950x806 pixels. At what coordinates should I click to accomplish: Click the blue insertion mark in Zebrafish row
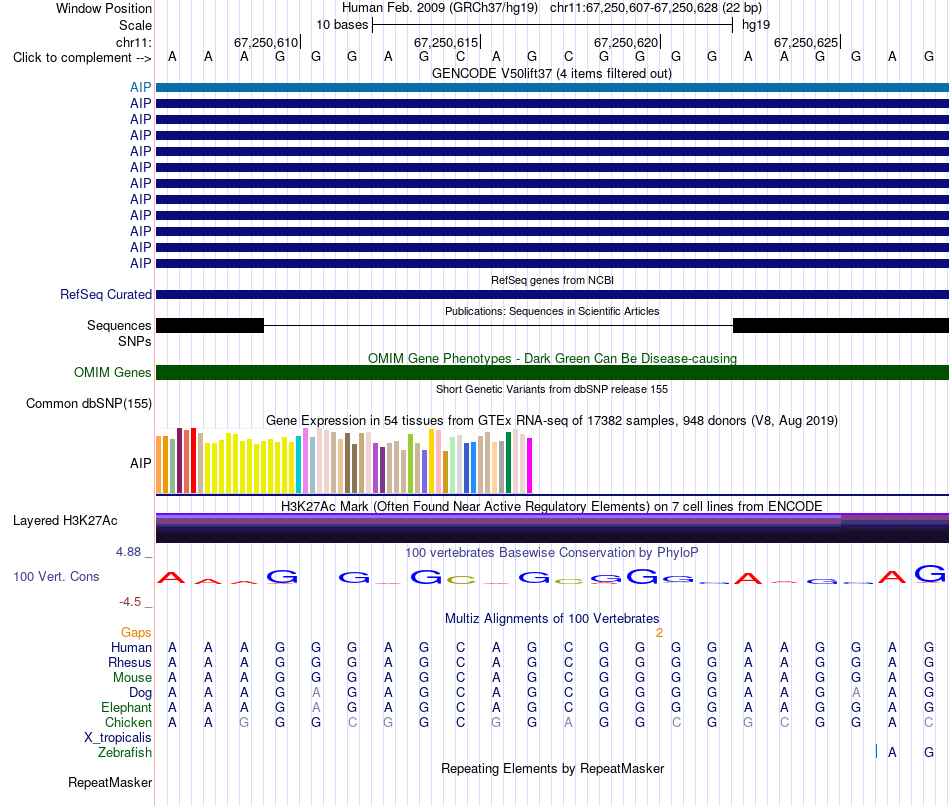(x=876, y=751)
